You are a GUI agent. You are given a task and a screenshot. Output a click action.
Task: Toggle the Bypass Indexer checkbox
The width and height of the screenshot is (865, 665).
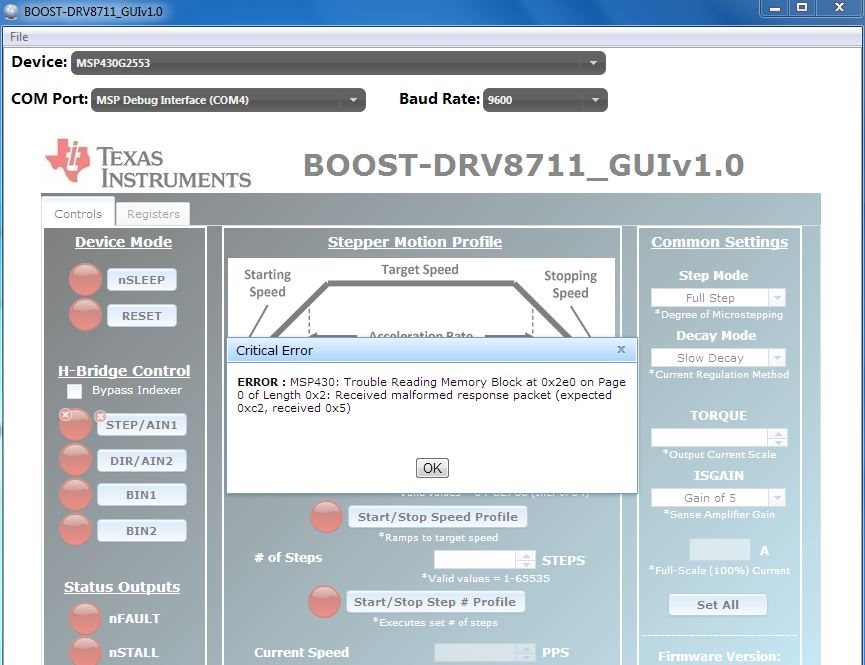coord(74,391)
